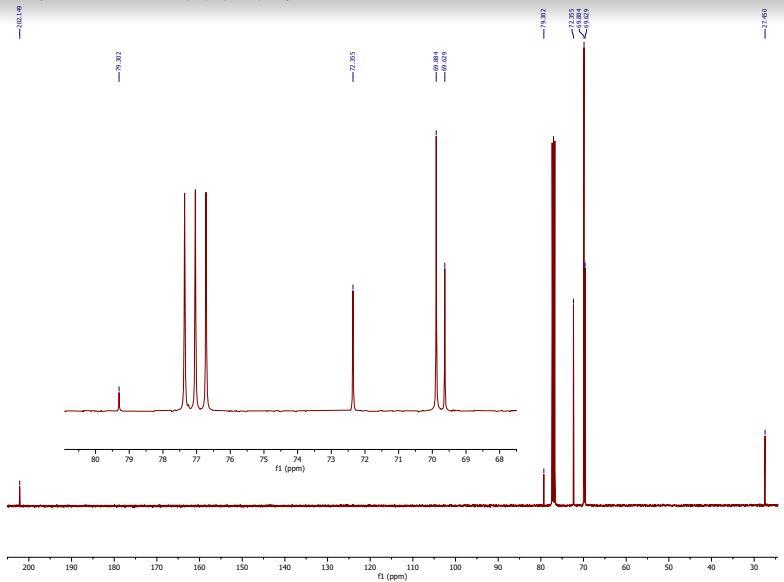Select the 202.149 peak label at the top
This screenshot has width=784, height=582.
(x=20, y=16)
